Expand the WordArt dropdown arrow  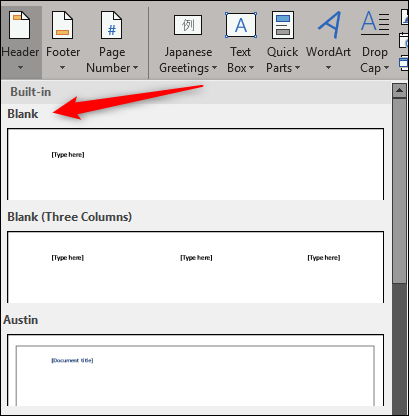coord(328,68)
